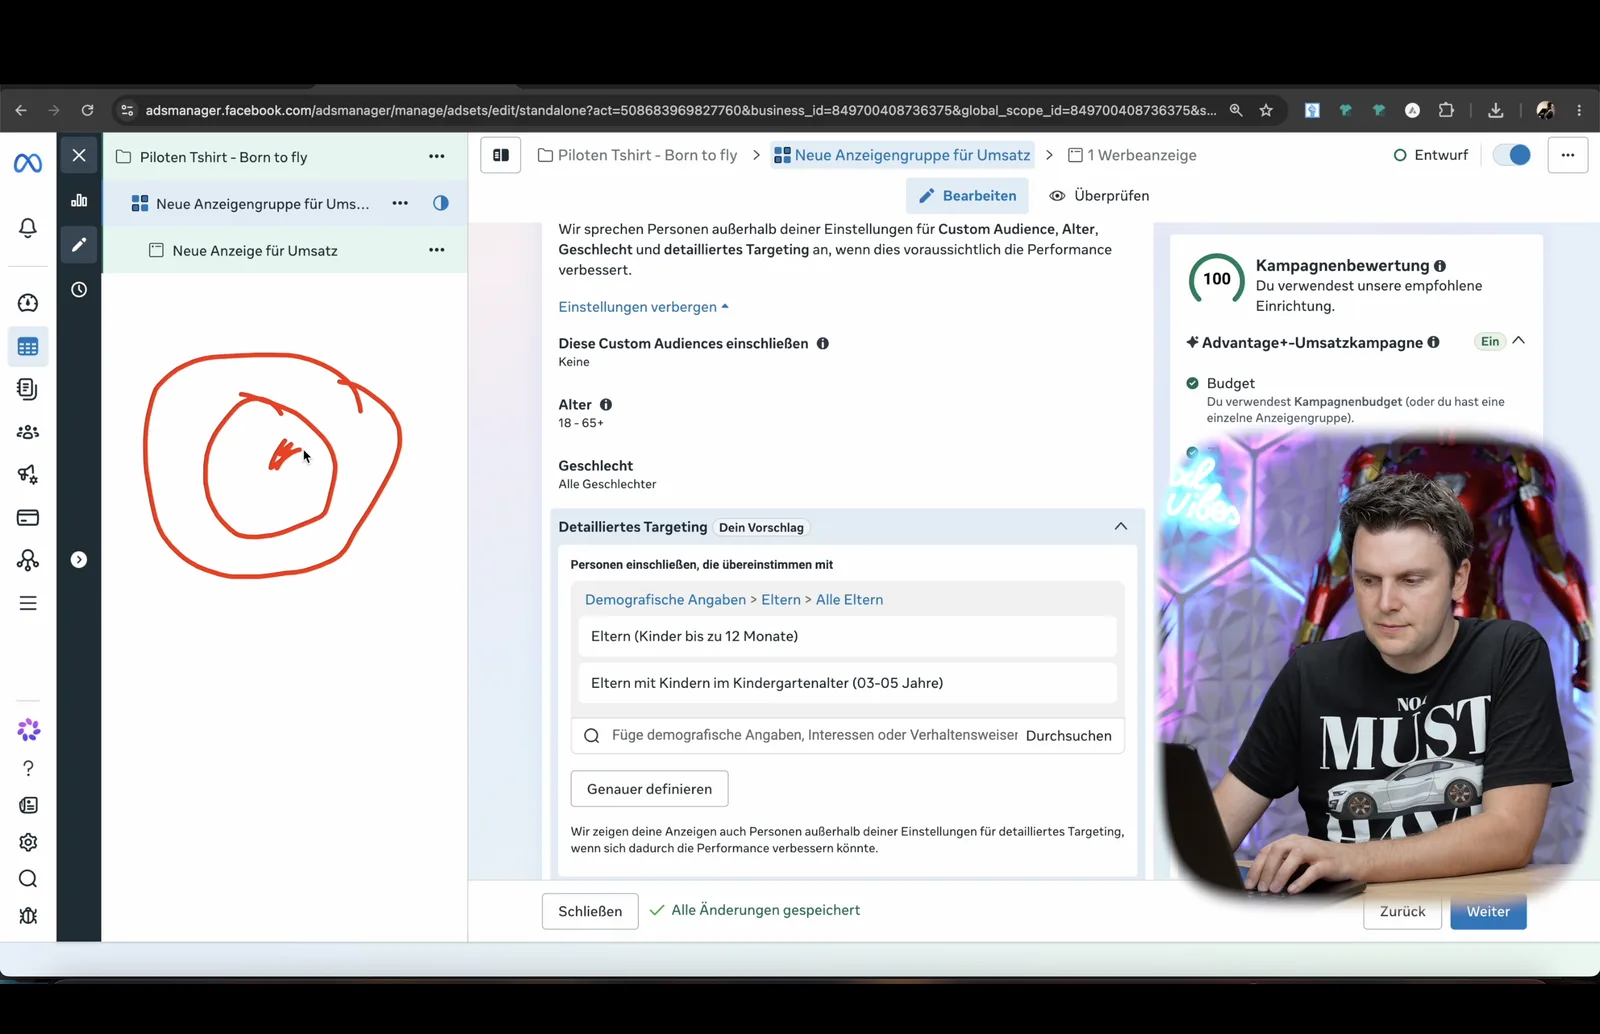This screenshot has width=1600, height=1034.
Task: Show info for Kampagnenbewertung
Action: [x=1440, y=266]
